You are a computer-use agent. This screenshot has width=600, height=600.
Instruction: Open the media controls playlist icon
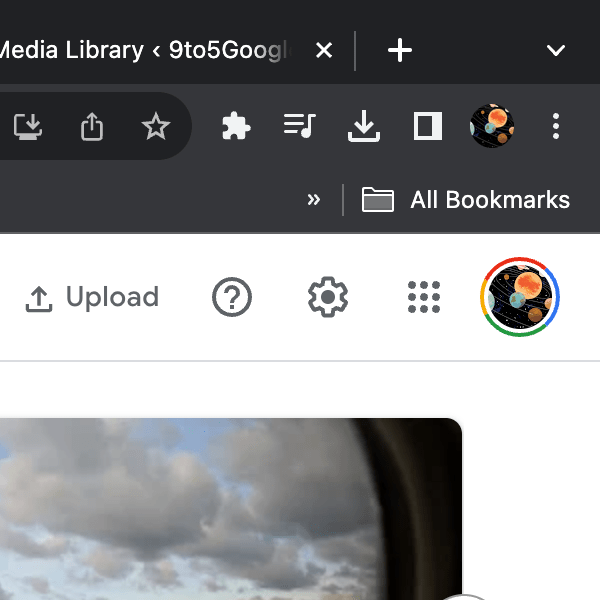pos(299,126)
